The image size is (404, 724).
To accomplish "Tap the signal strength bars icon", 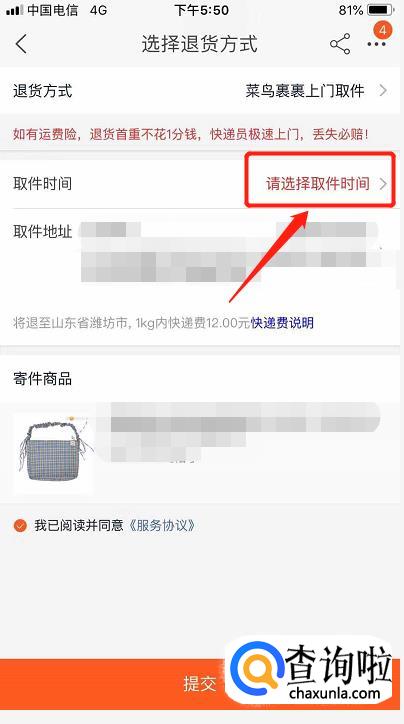I will tap(14, 10).
